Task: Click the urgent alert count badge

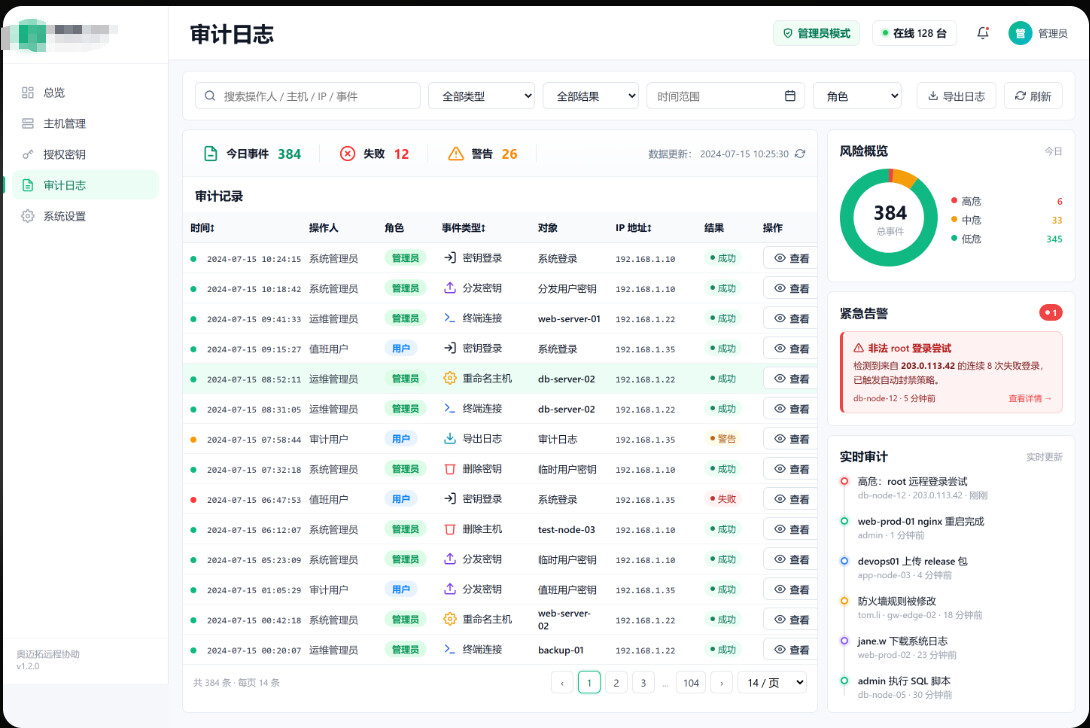Action: pos(1050,313)
